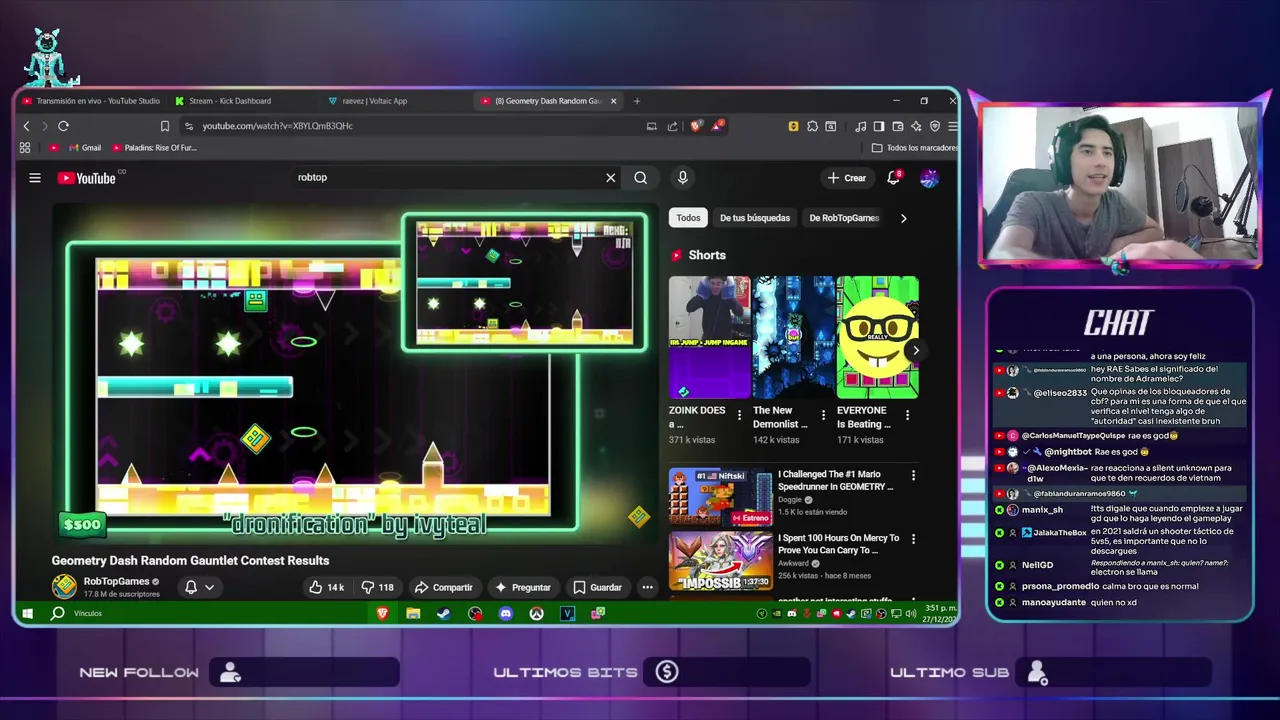Open 'The New Demonlist' short
1280x720 pixels.
pos(793,337)
